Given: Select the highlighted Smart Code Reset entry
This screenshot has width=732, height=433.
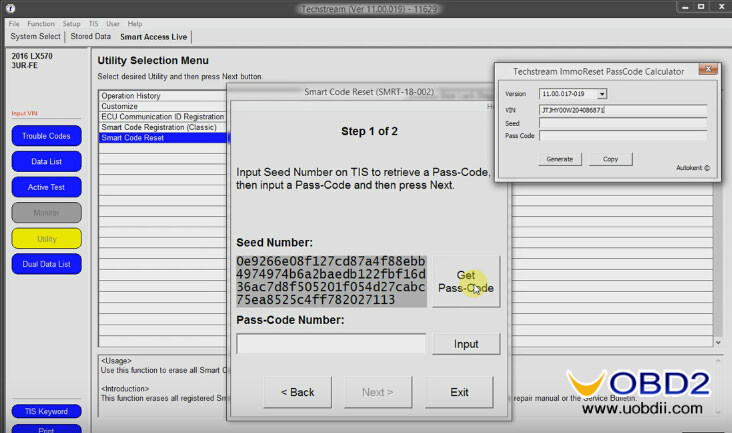Looking at the screenshot, I should coord(162,138).
